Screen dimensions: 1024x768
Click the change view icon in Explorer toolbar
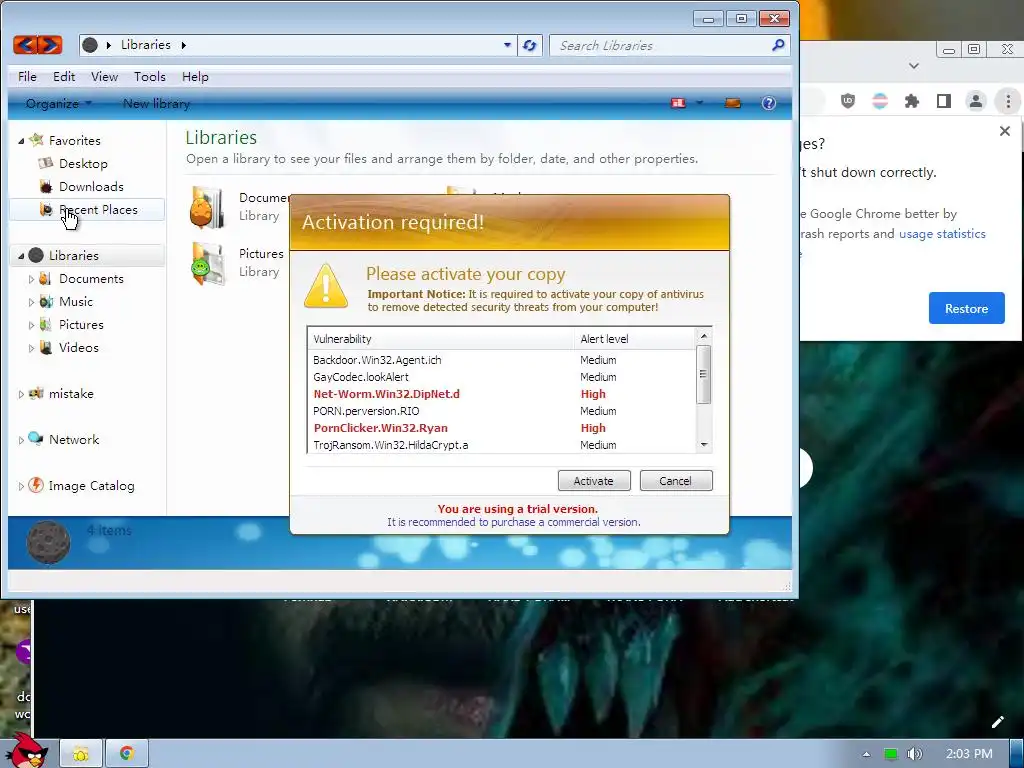click(x=679, y=103)
